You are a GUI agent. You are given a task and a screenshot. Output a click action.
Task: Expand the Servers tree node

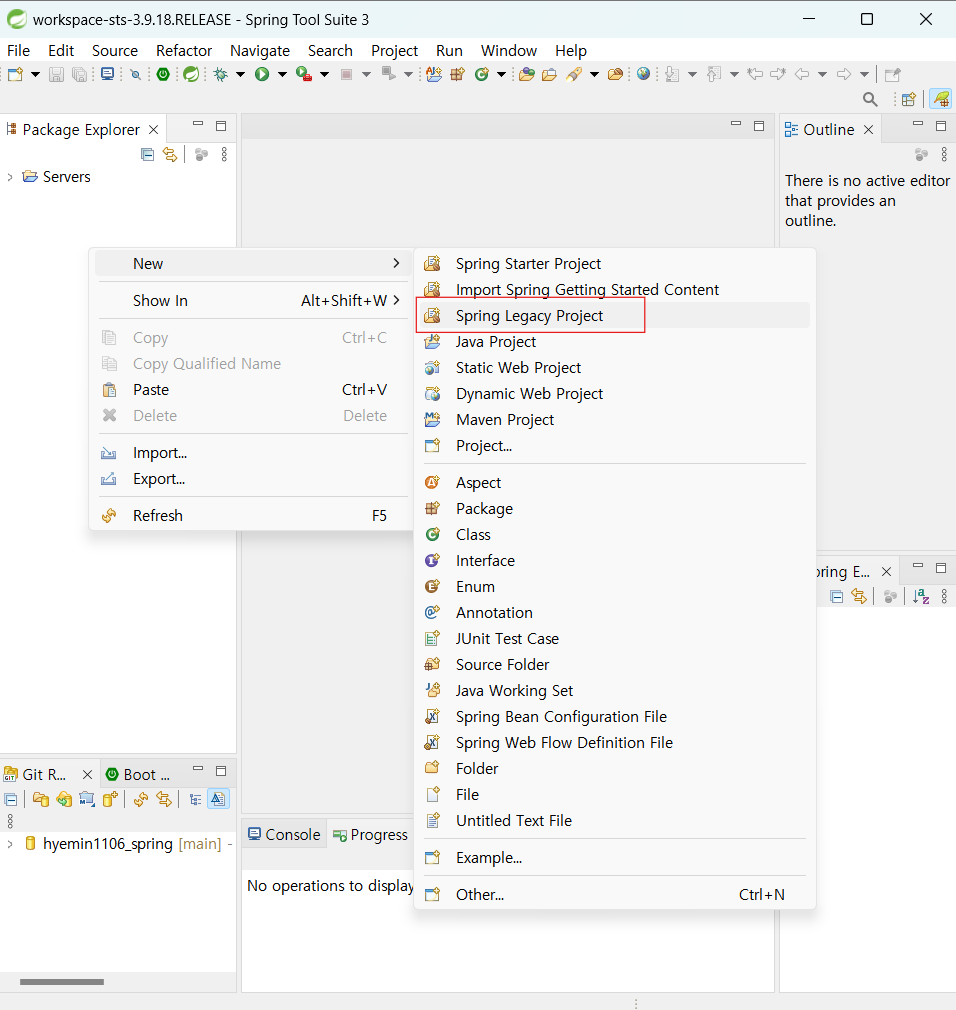click(x=10, y=176)
